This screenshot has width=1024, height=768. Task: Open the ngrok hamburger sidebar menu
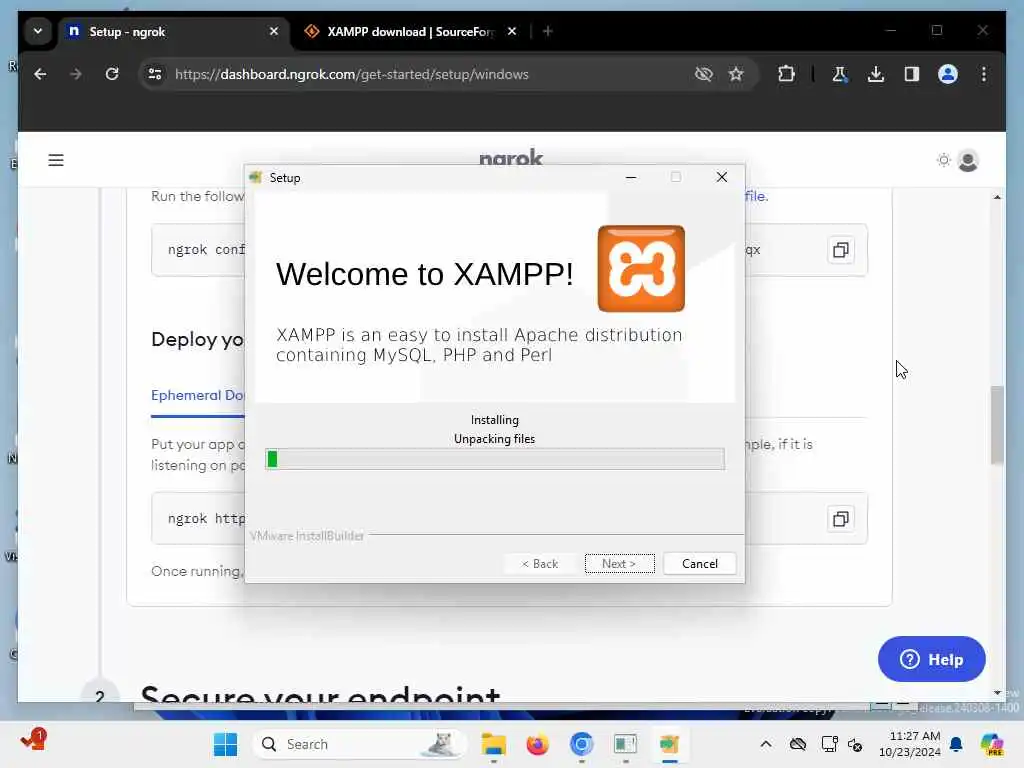(x=56, y=160)
